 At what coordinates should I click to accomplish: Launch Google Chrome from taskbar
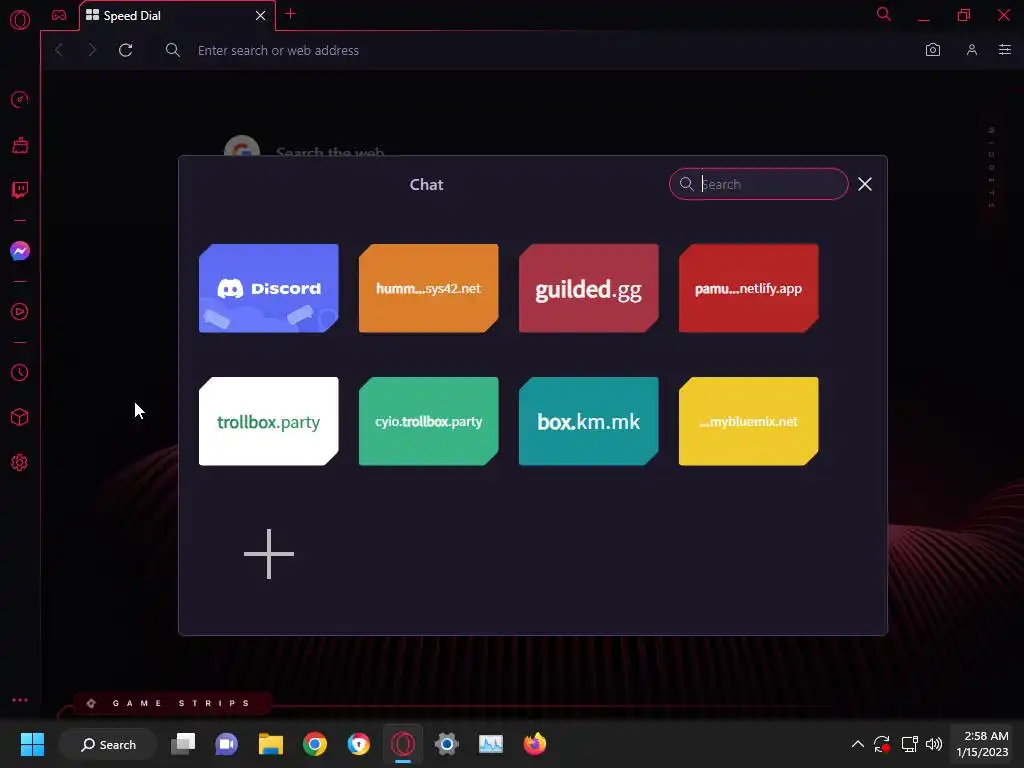(x=315, y=744)
